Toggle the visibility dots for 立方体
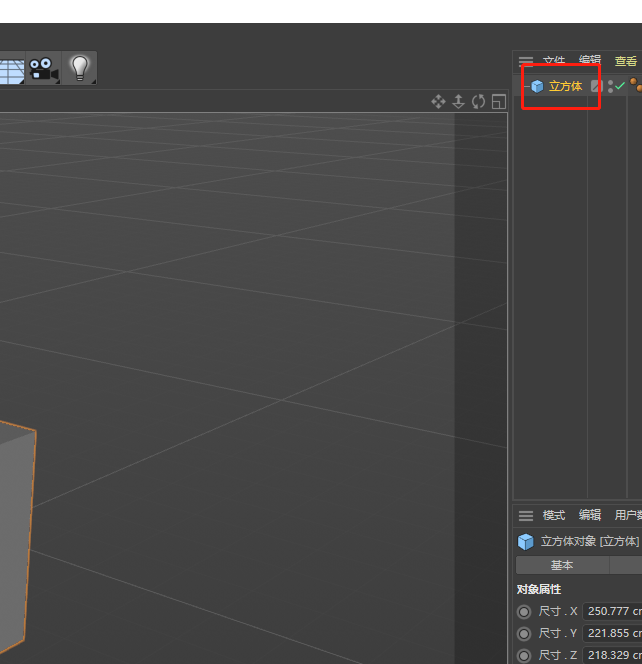Screen dimensions: 642x664 (x=610, y=86)
